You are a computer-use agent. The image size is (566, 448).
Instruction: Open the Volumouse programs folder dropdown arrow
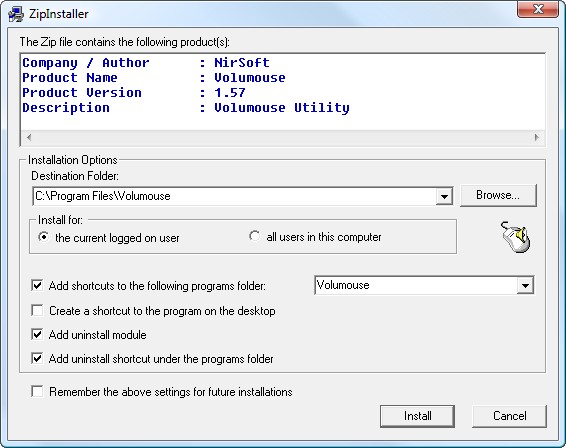tap(525, 286)
